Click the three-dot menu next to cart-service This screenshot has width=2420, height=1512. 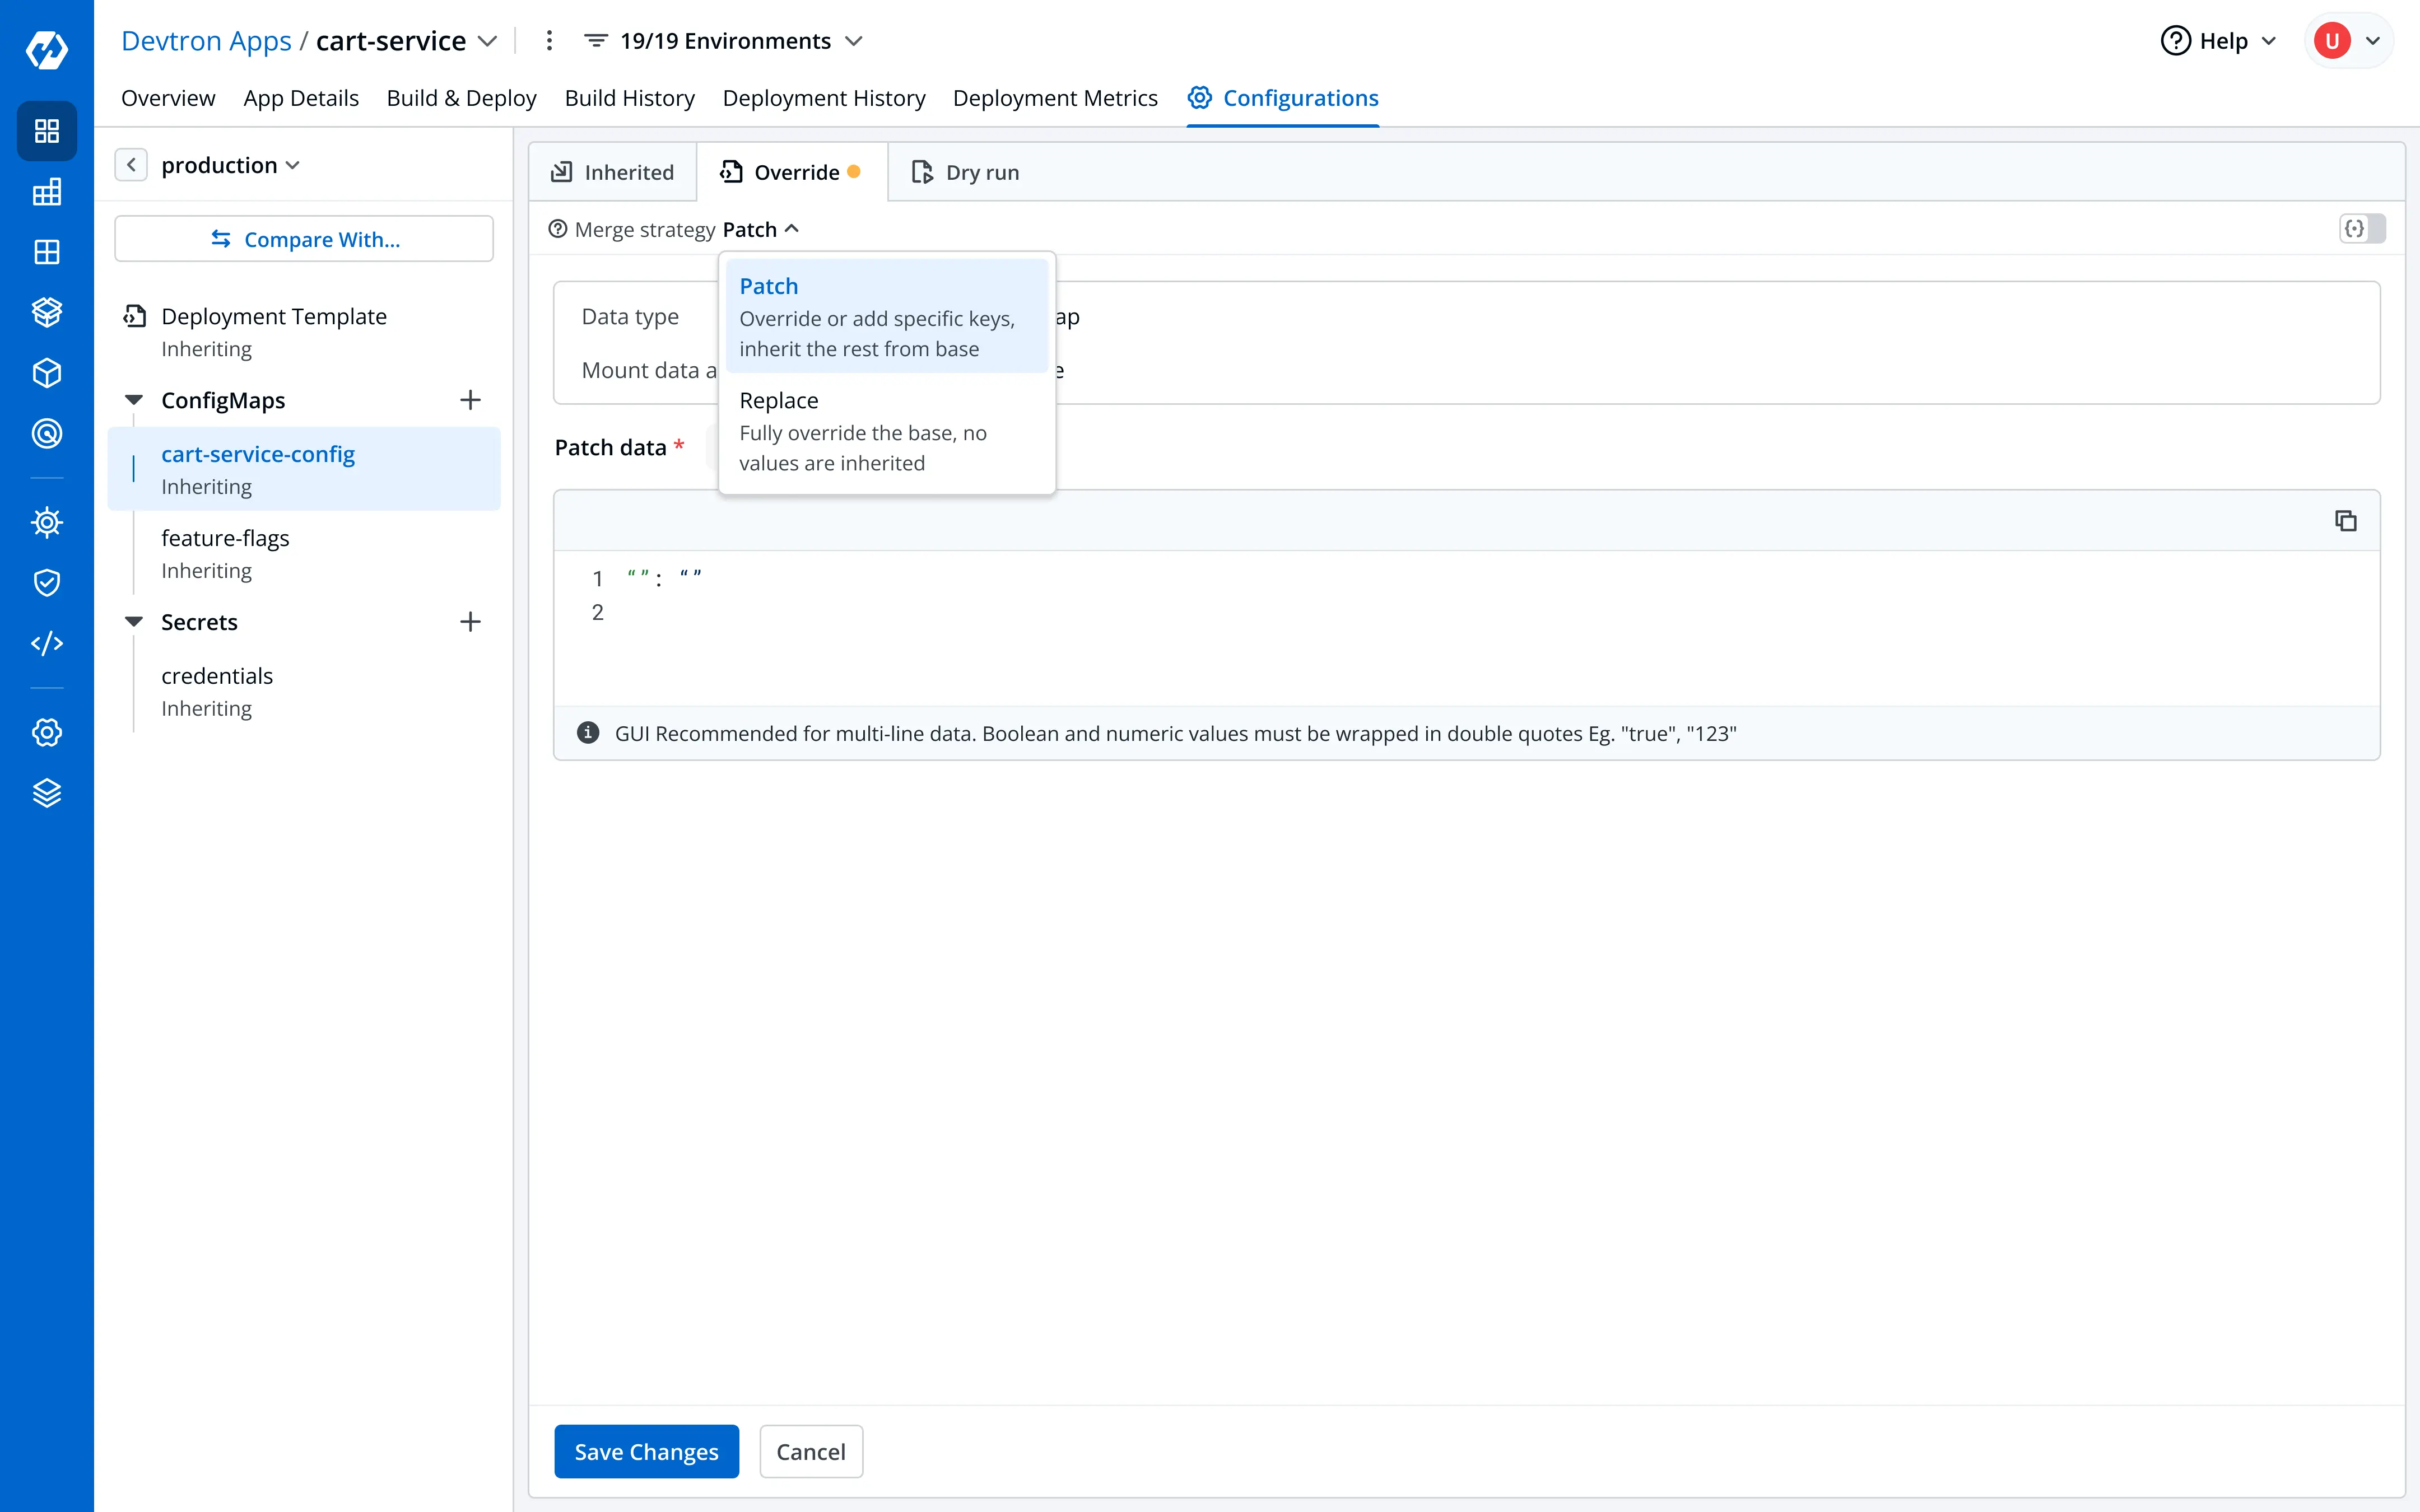coord(549,41)
